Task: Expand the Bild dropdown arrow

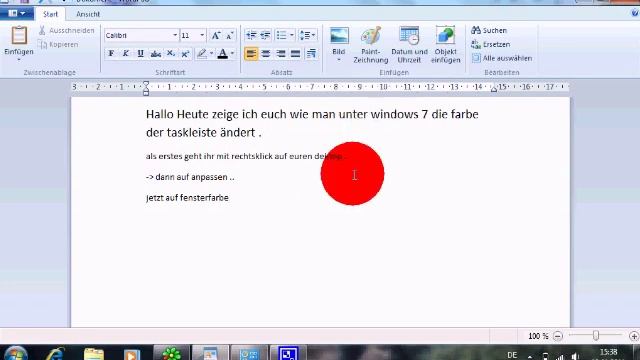Action: pos(339,60)
